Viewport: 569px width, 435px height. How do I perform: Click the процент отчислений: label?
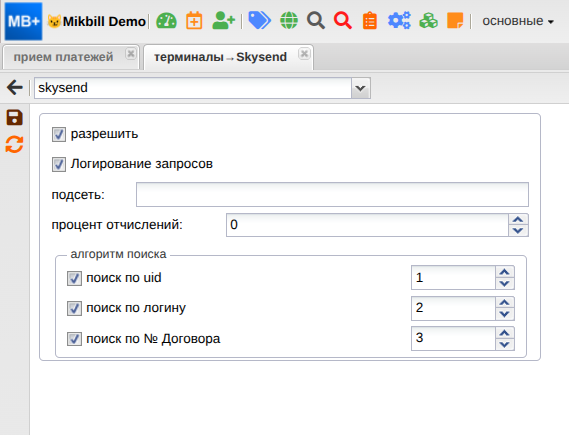coord(117,225)
